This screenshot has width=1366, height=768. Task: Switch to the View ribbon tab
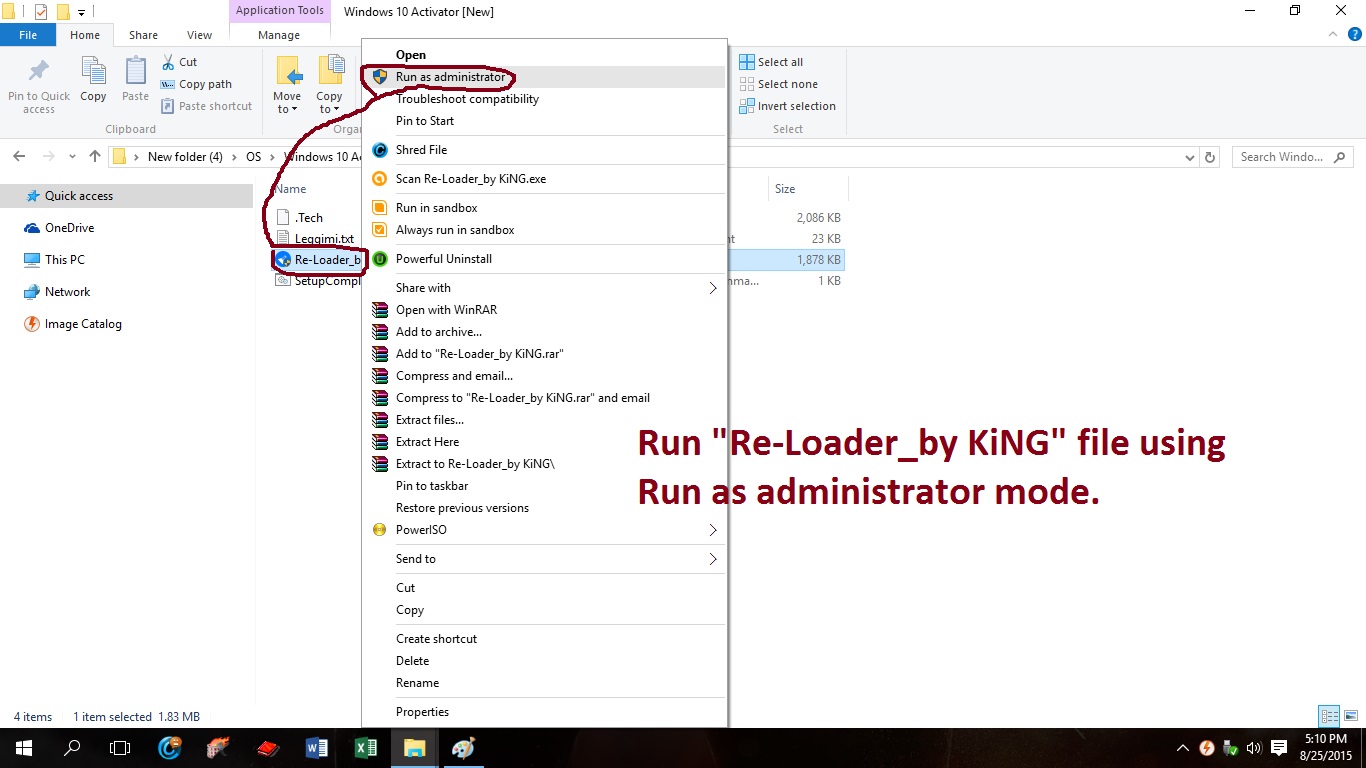coord(198,34)
